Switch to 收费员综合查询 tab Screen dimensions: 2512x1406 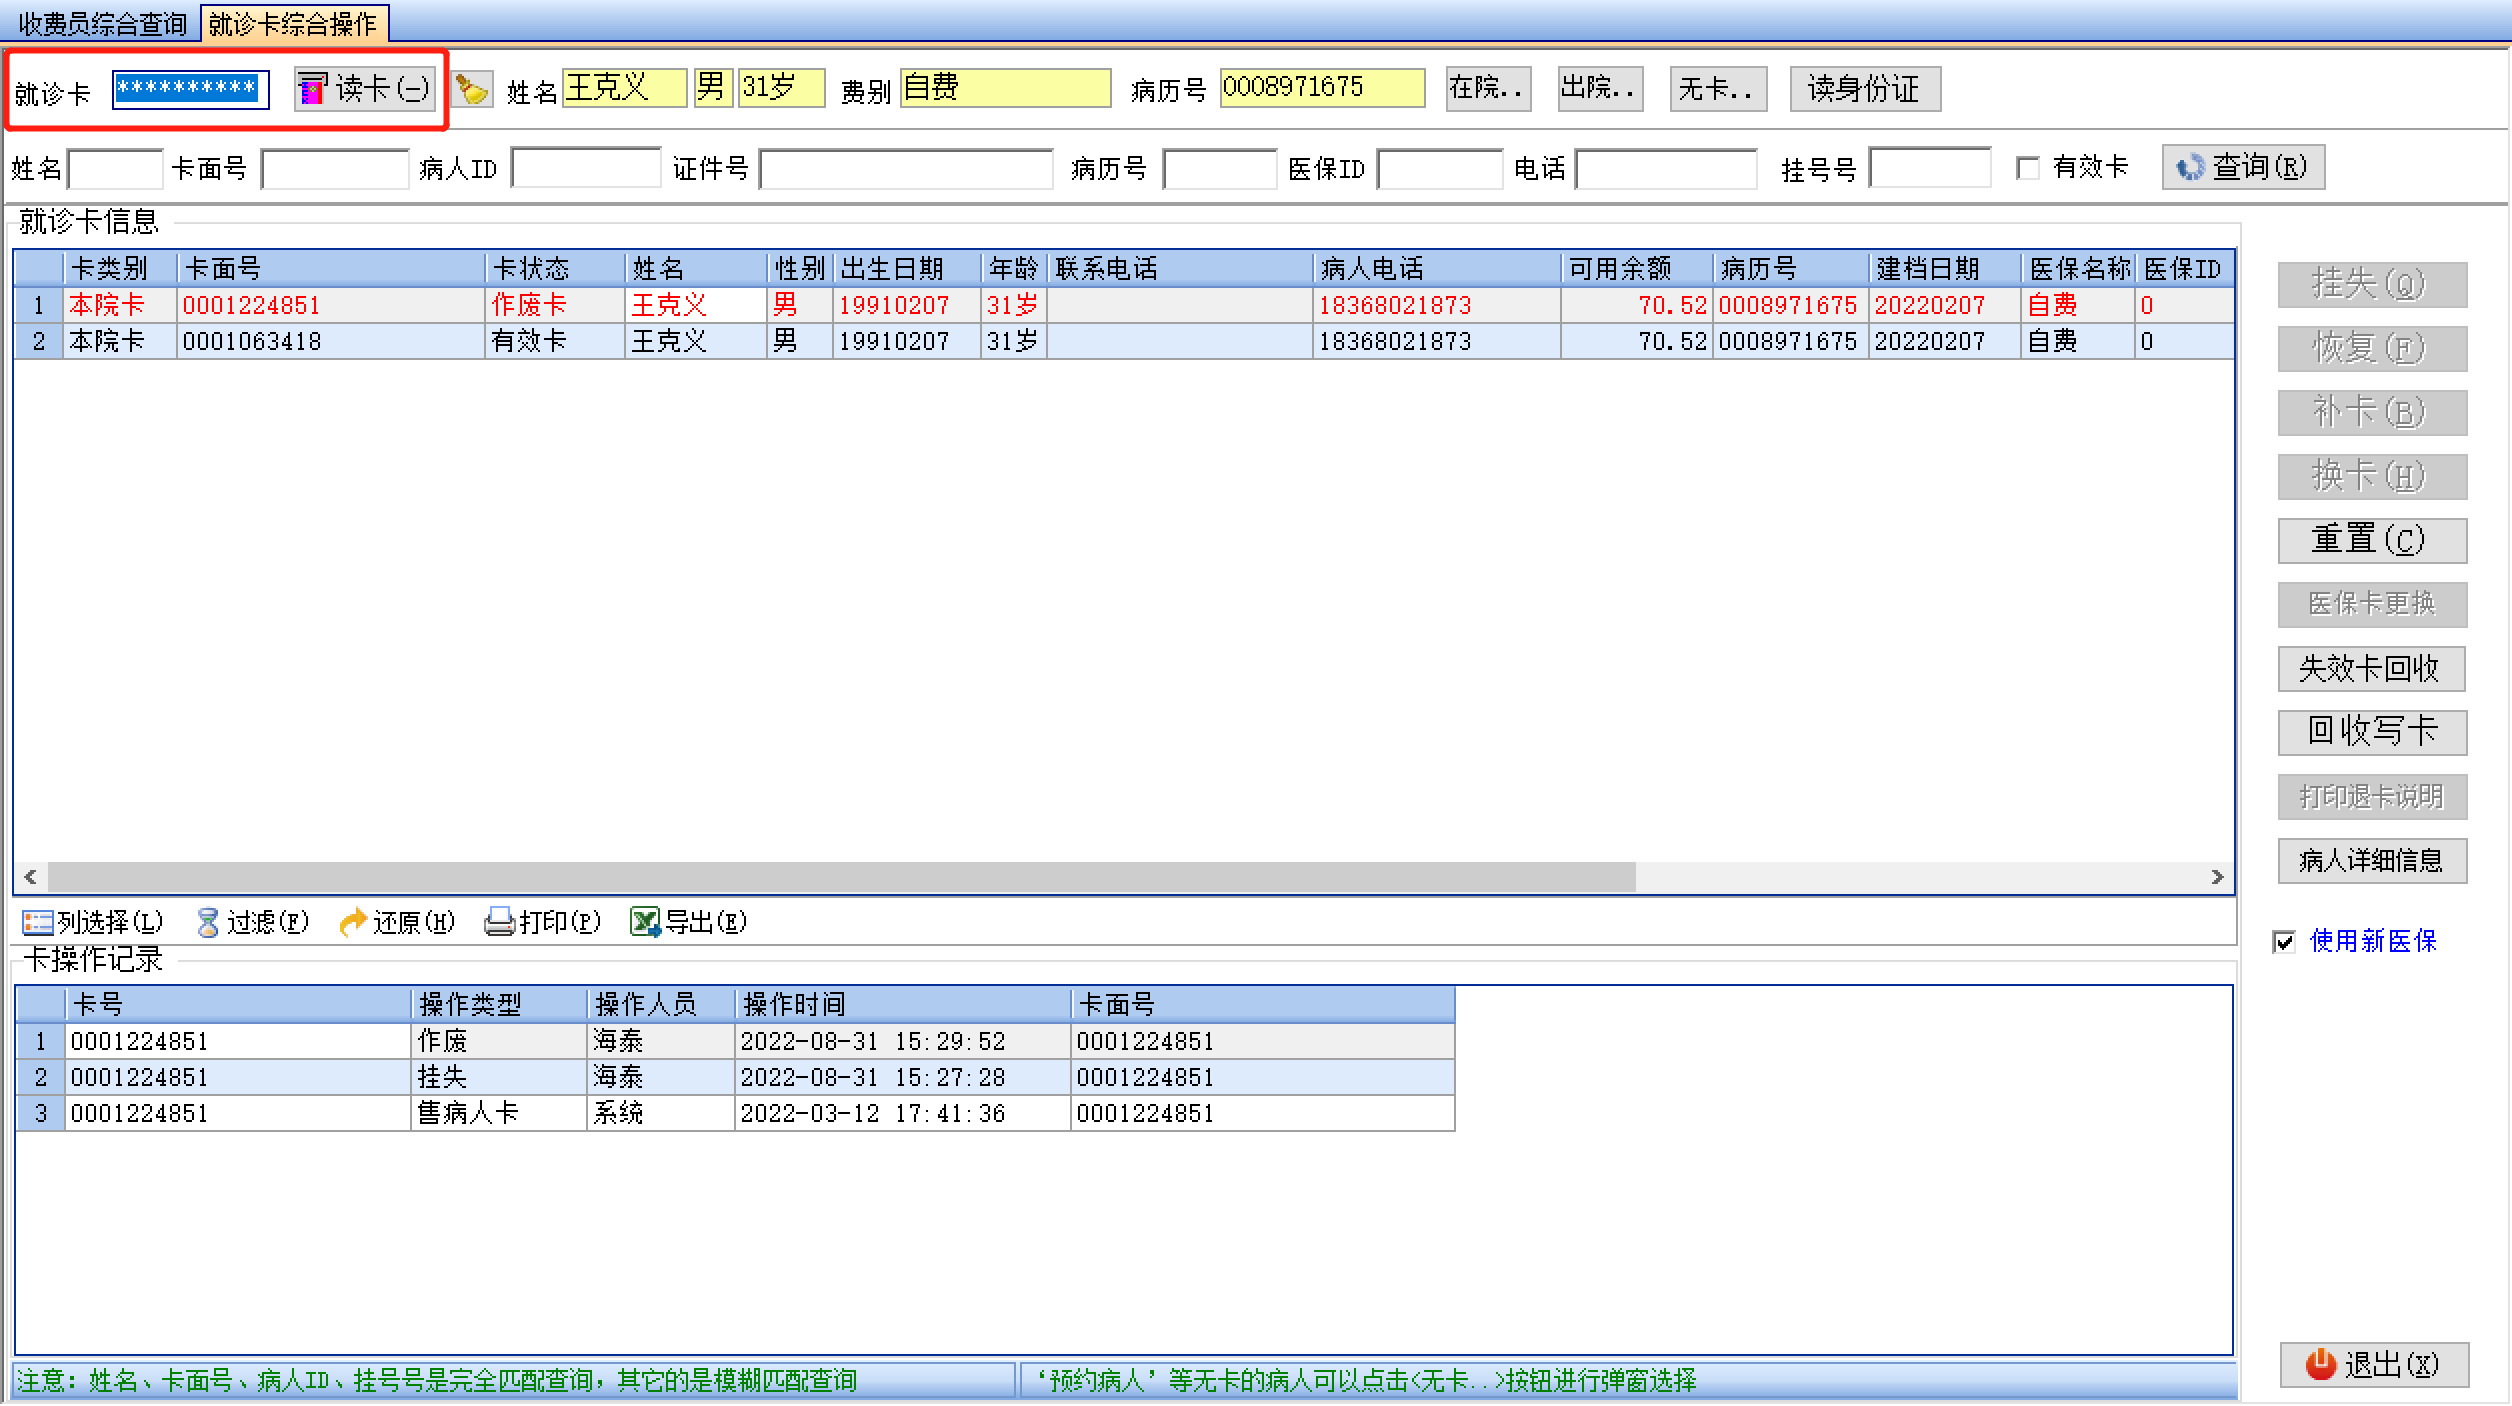[x=103, y=23]
